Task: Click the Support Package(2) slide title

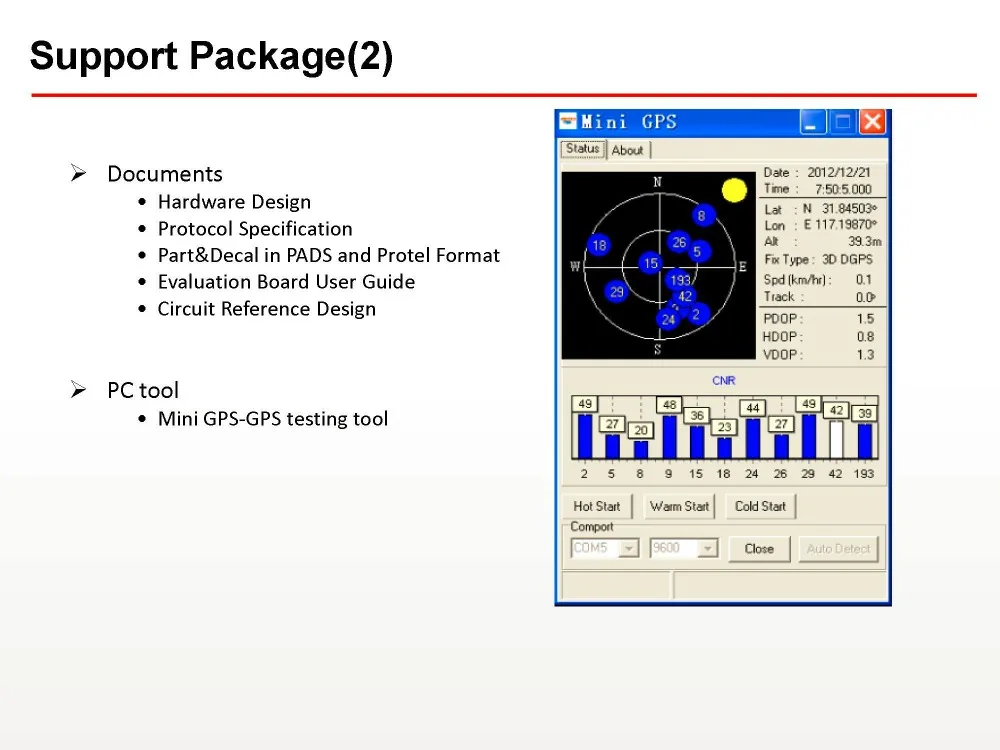Action: point(211,56)
